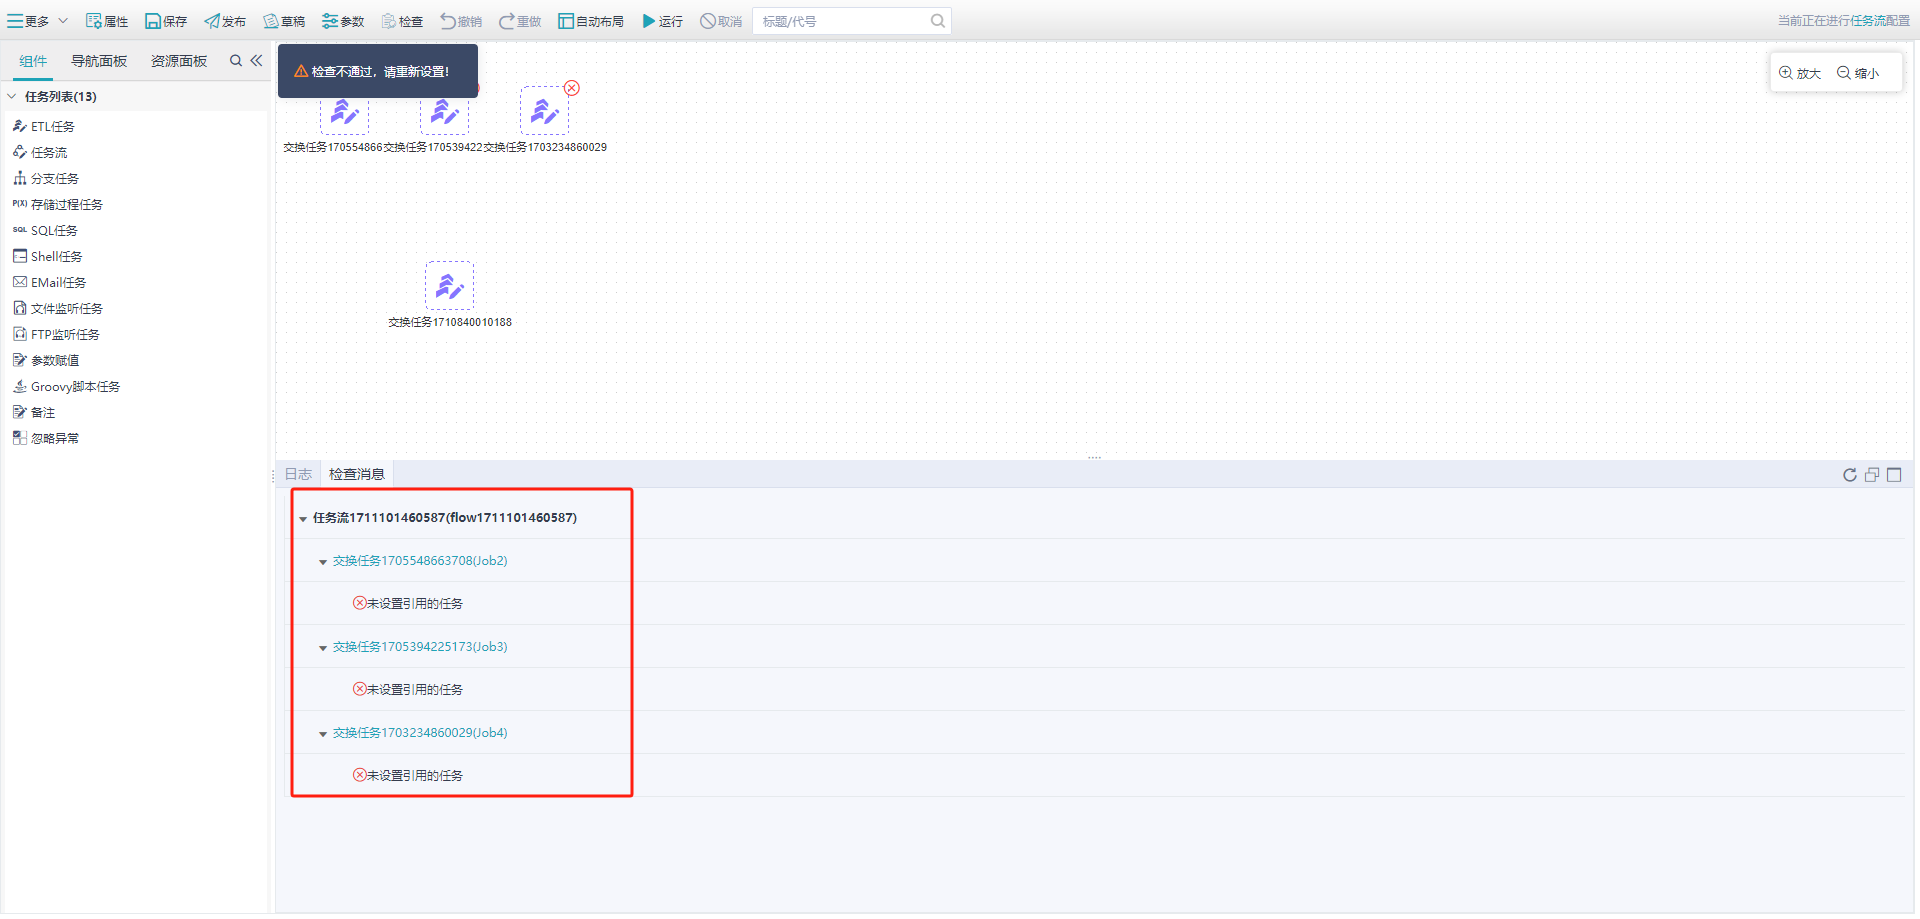Click the Publish (发布) toolbar button

click(225, 21)
